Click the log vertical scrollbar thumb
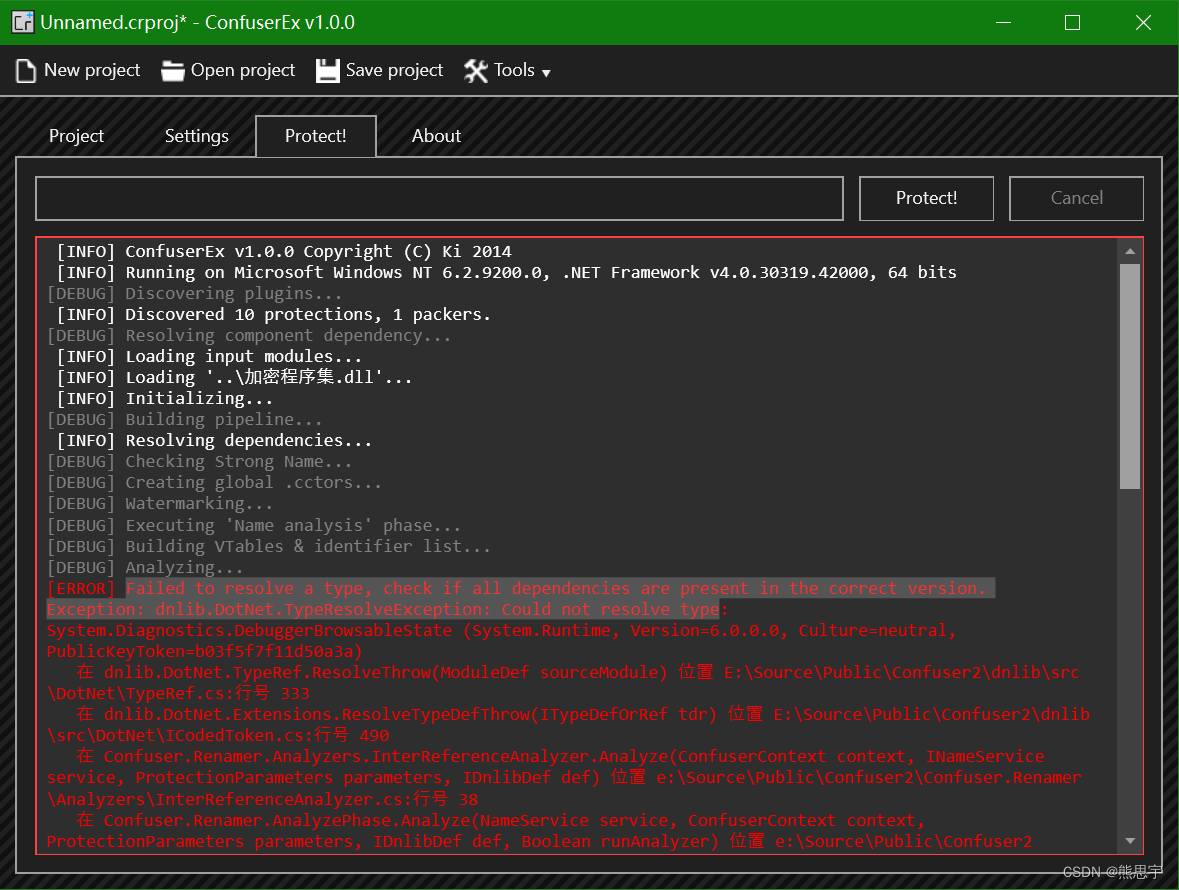1179x890 pixels. point(1130,376)
